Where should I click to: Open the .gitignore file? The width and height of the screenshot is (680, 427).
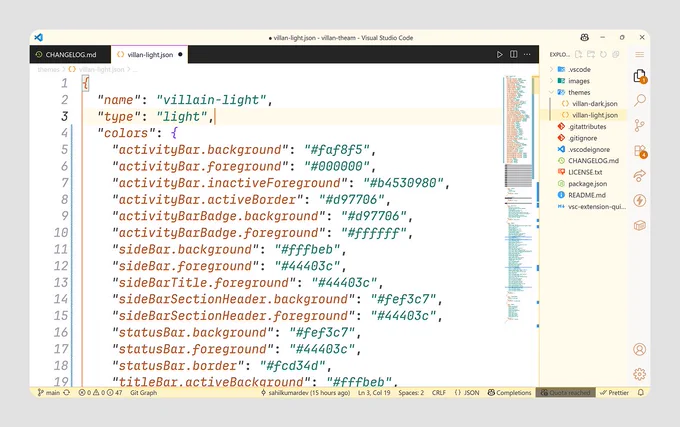click(584, 138)
